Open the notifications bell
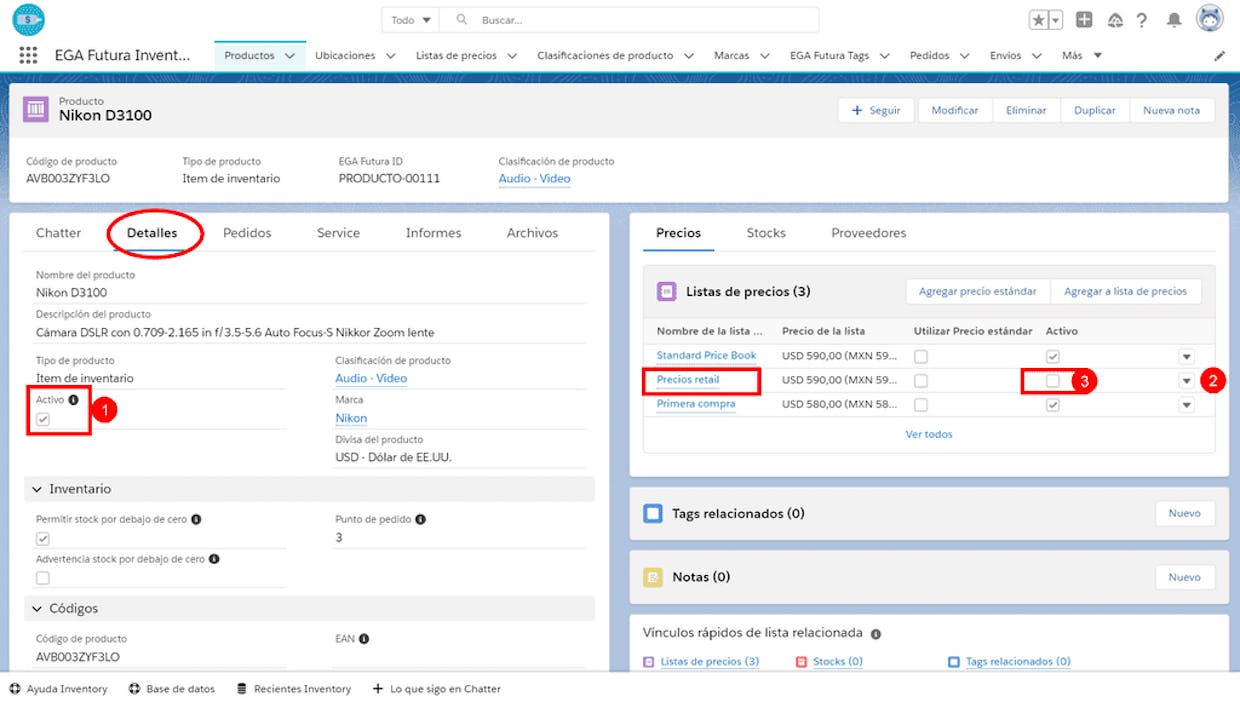 (1174, 20)
